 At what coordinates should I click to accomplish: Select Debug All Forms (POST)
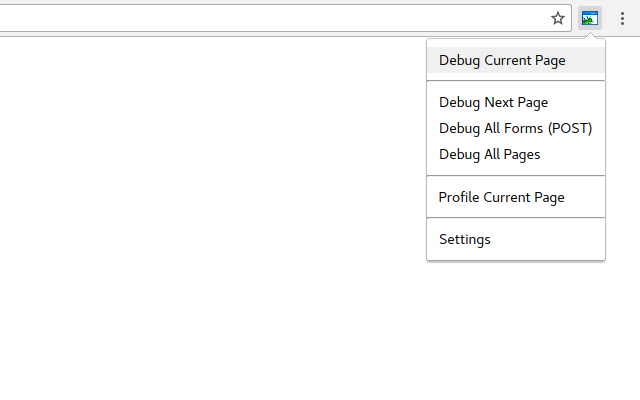515,128
